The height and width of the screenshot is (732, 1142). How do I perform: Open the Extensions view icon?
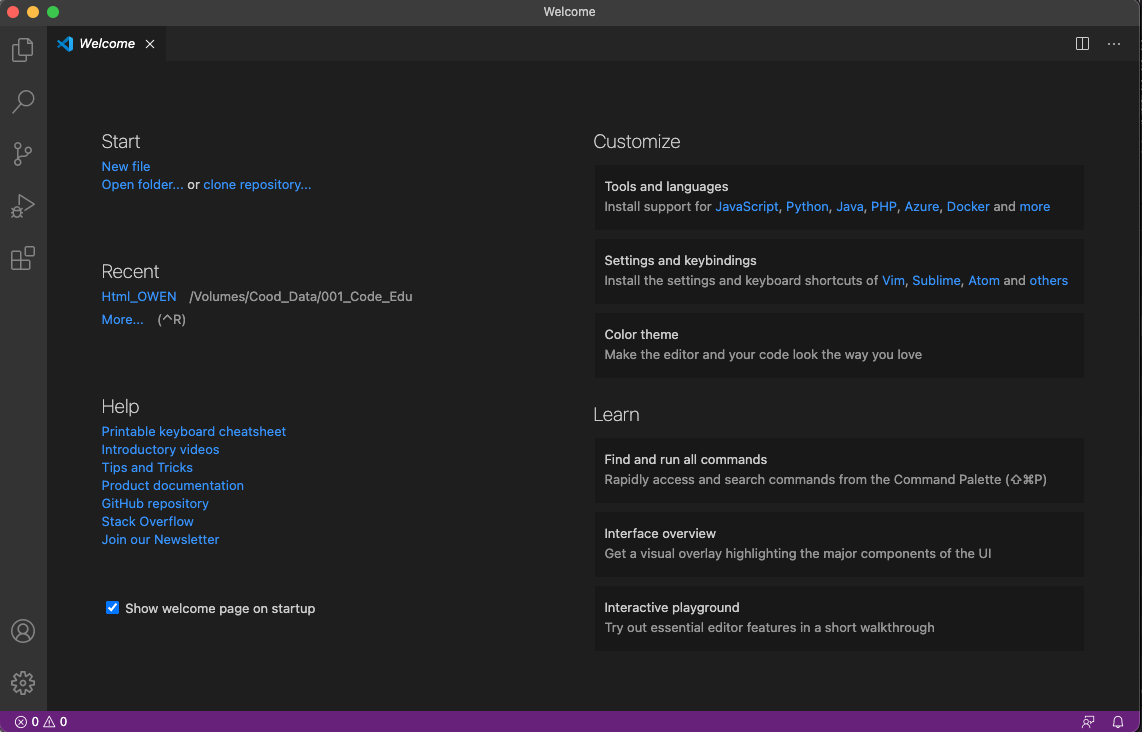point(23,259)
